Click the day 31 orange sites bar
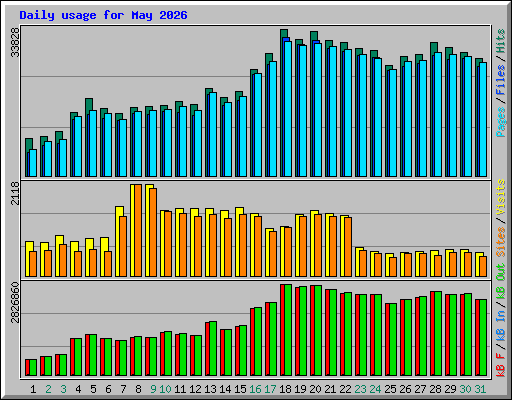Image resolution: width=512 pixels, height=400 pixels. (483, 266)
